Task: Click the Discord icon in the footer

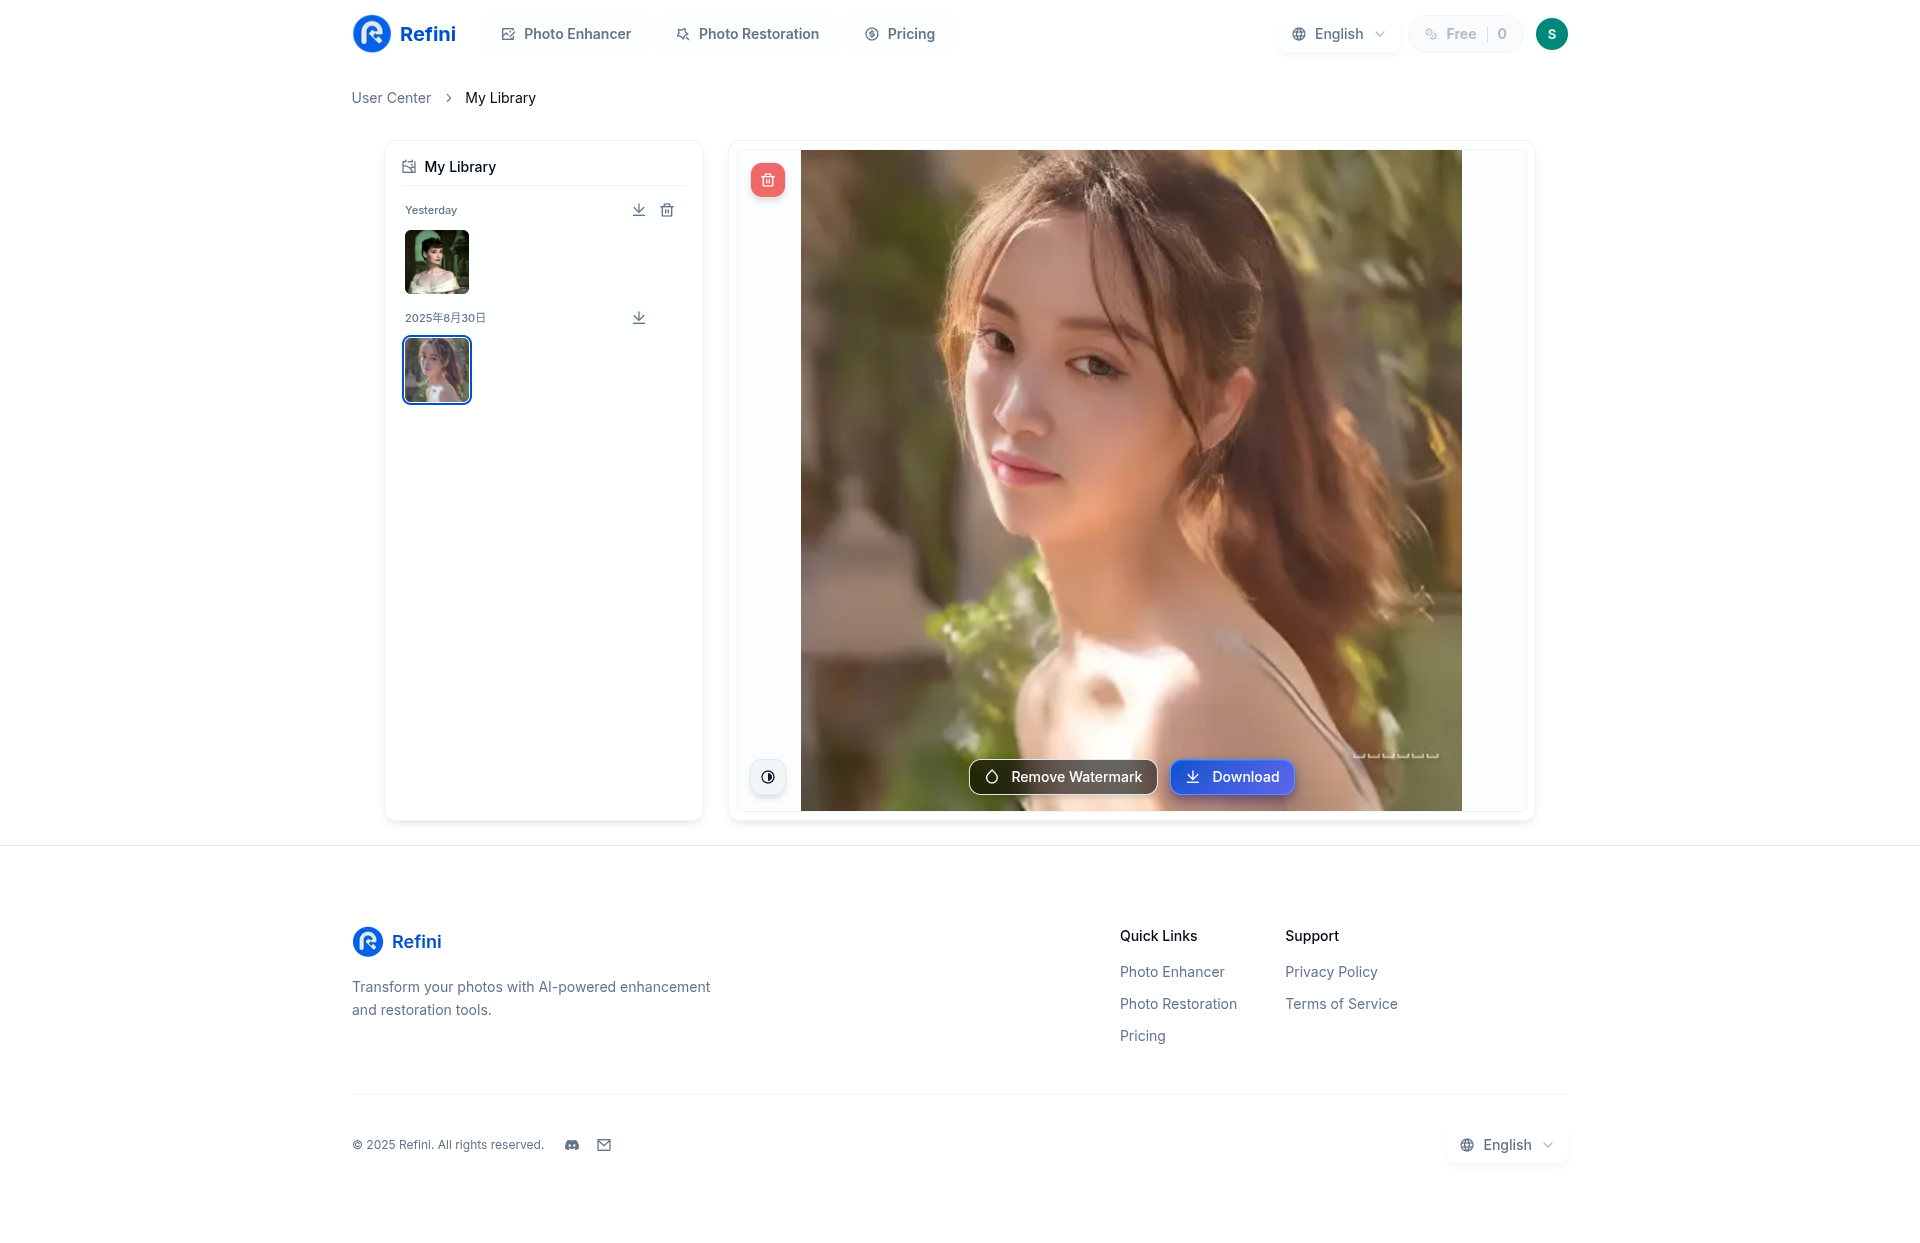Action: (x=572, y=1145)
